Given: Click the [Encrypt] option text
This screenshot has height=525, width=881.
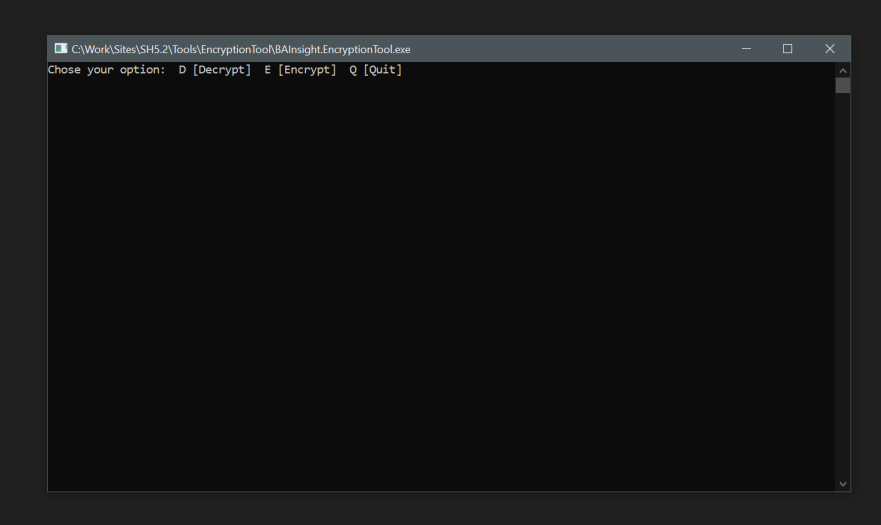Looking at the screenshot, I should click(307, 70).
